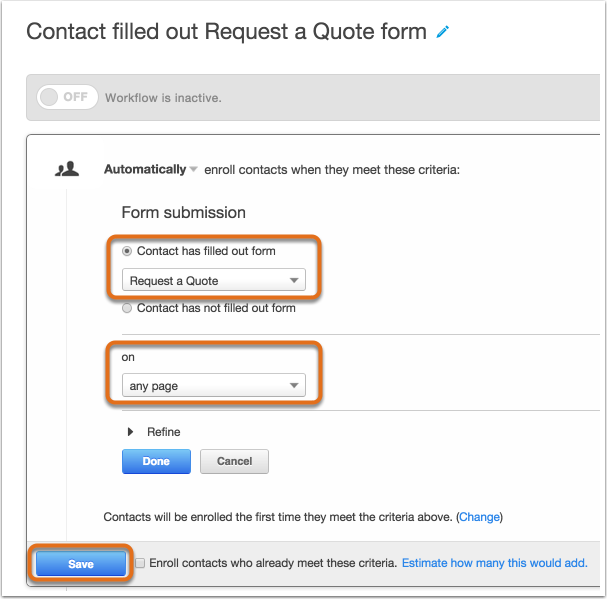Viewport: 607px width, 599px height.
Task: Select 'Contact has not filled out form' option
Action: point(127,308)
